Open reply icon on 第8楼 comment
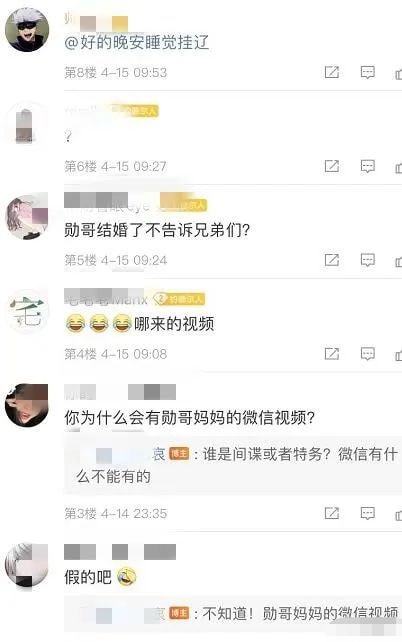402x642 pixels. tap(367, 72)
